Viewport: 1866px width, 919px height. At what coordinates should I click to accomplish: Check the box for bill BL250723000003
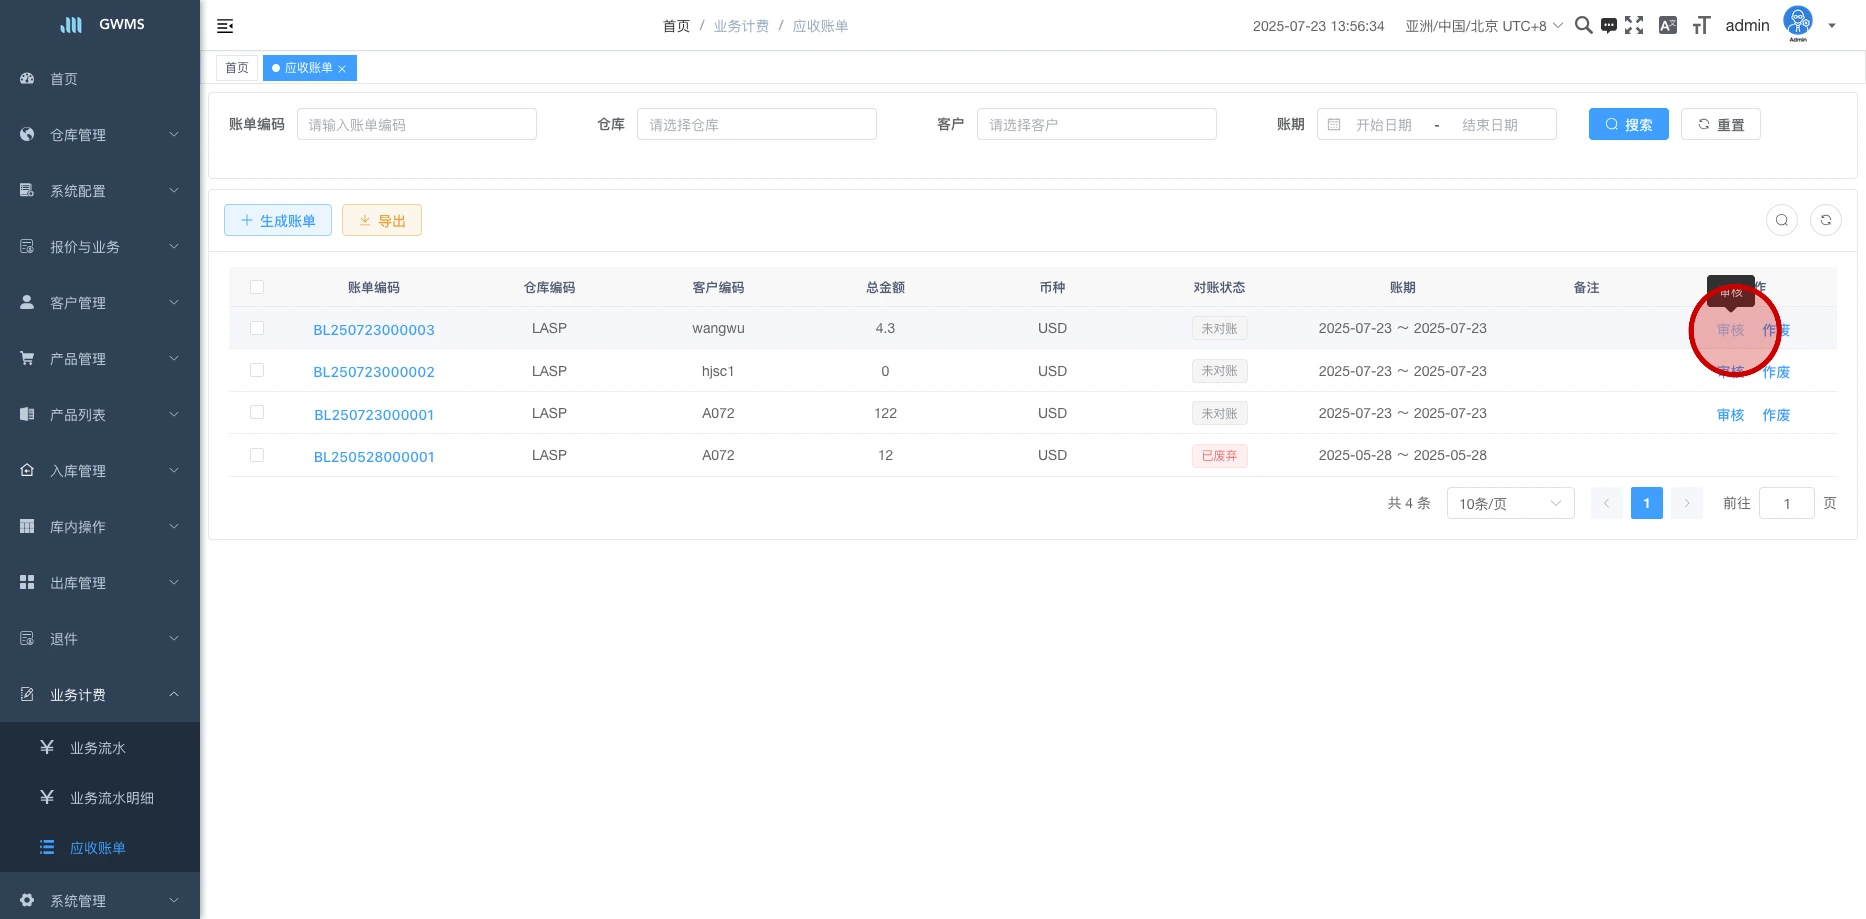[x=257, y=328]
